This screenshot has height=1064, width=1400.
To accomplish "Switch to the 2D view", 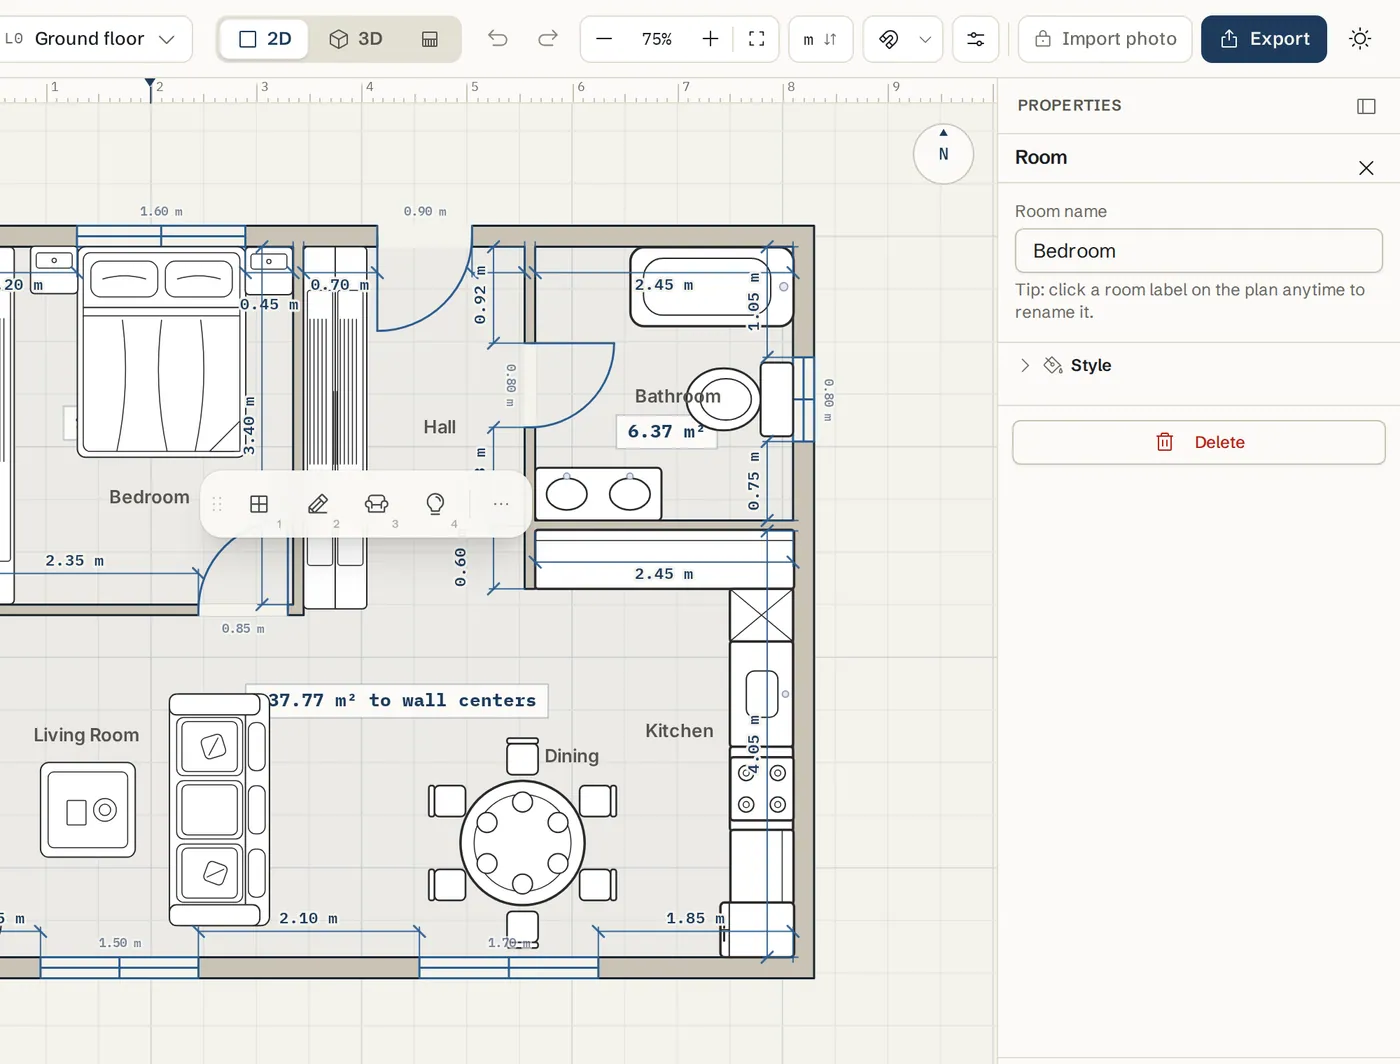I will pos(265,39).
